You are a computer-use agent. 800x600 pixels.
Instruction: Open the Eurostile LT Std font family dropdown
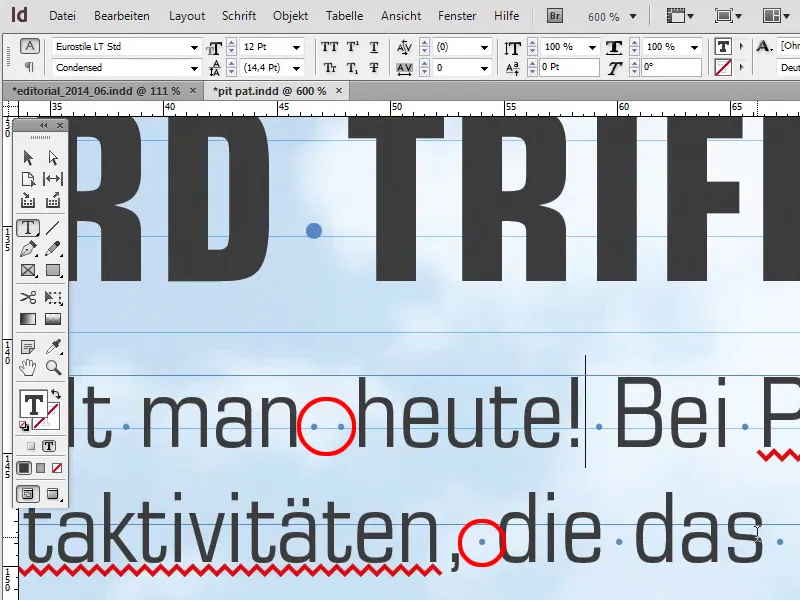[196, 46]
